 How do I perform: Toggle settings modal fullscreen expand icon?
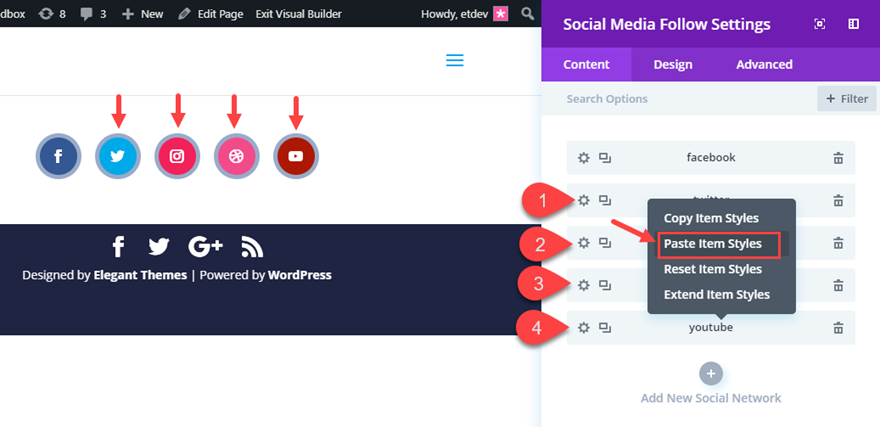[x=819, y=24]
